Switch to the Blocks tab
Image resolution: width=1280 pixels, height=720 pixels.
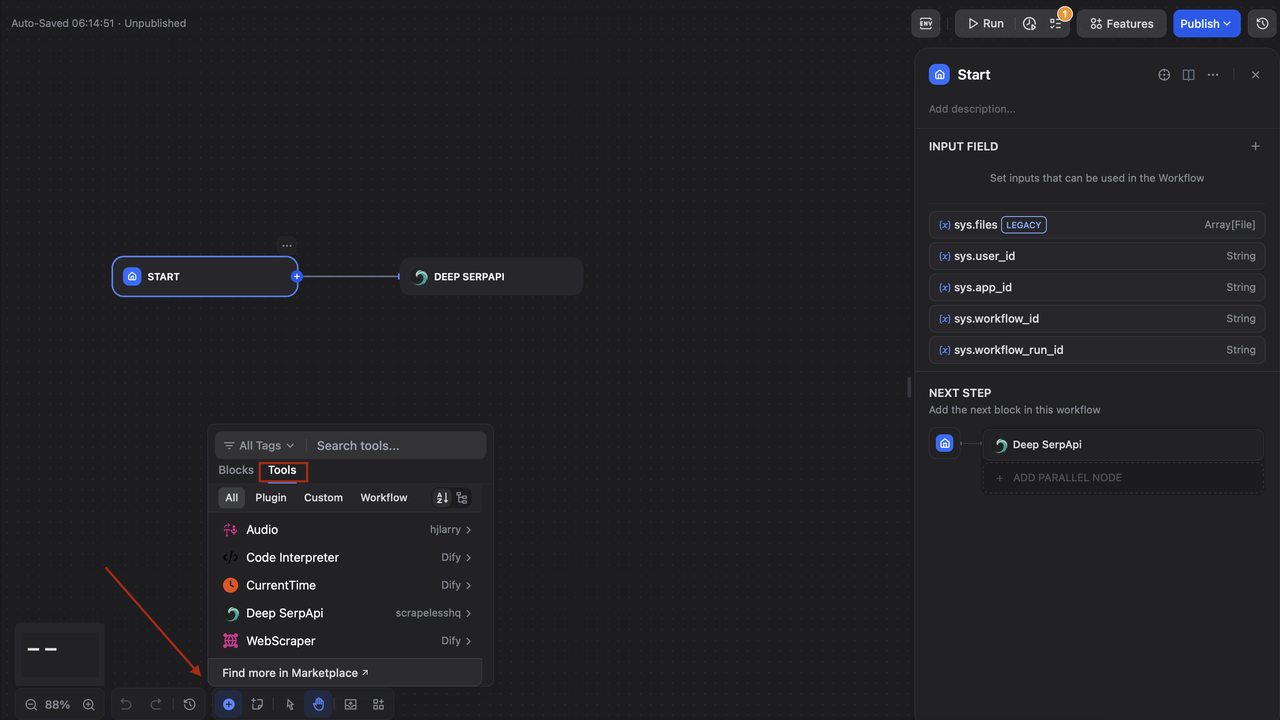coord(236,470)
